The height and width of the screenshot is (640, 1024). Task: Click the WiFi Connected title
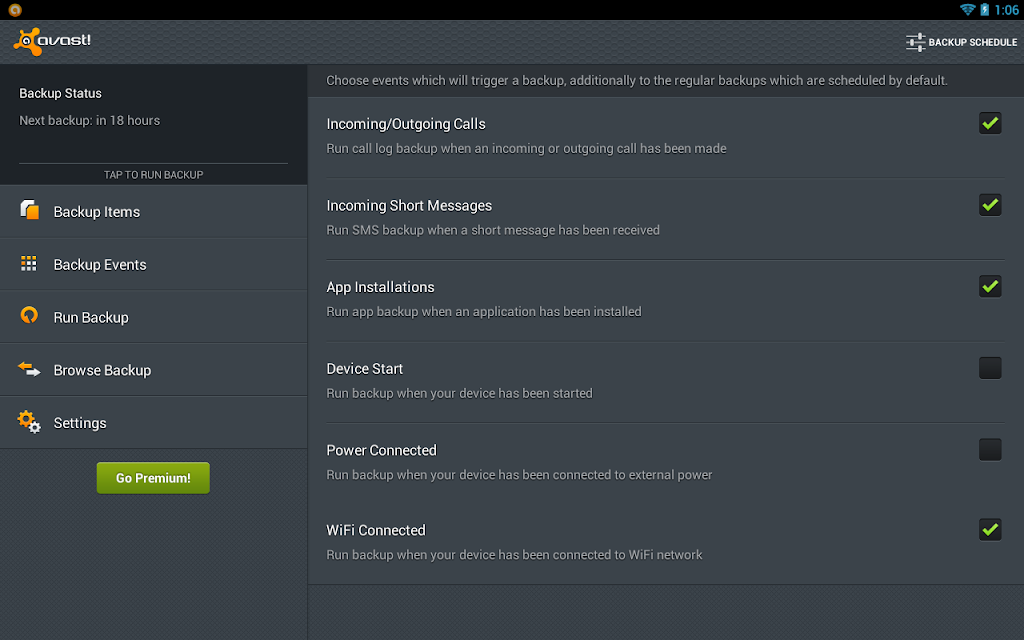coord(376,530)
